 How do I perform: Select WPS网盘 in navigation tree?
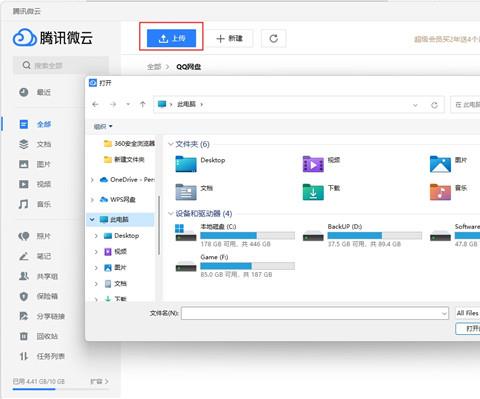(x=118, y=200)
